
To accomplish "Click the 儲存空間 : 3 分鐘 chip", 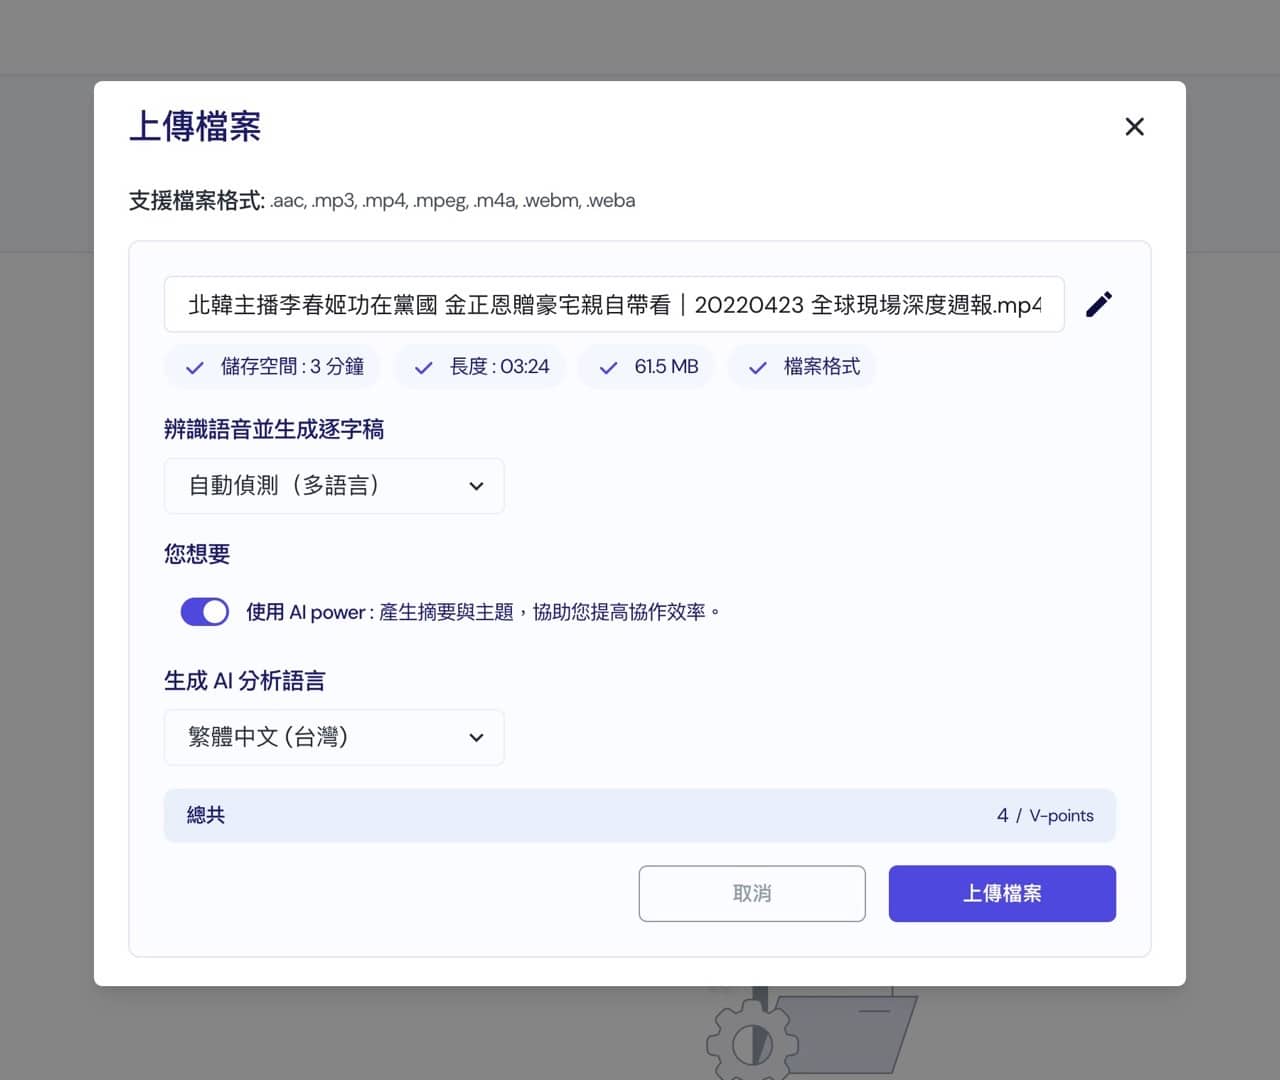I will point(273,367).
